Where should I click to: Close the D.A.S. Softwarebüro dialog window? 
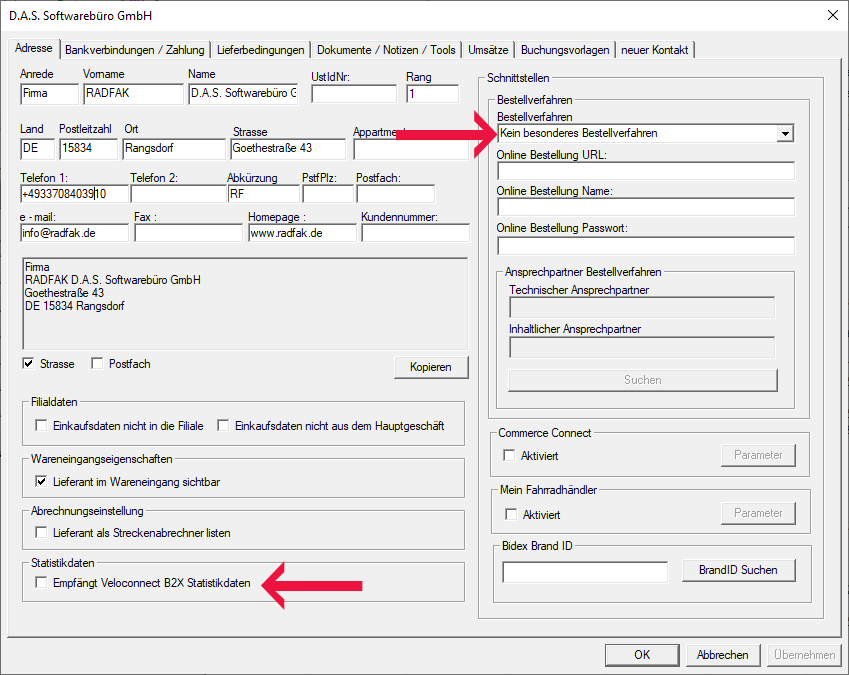tap(832, 15)
